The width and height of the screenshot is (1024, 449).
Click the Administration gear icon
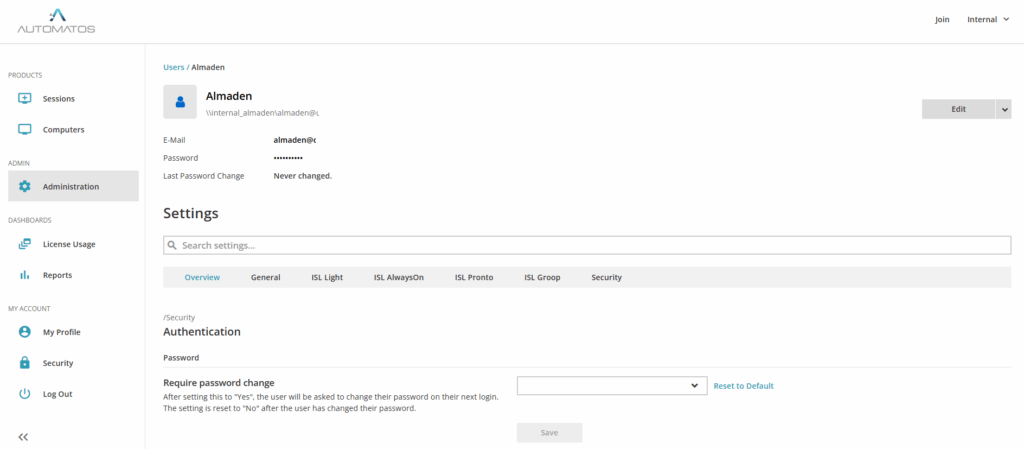[24, 186]
